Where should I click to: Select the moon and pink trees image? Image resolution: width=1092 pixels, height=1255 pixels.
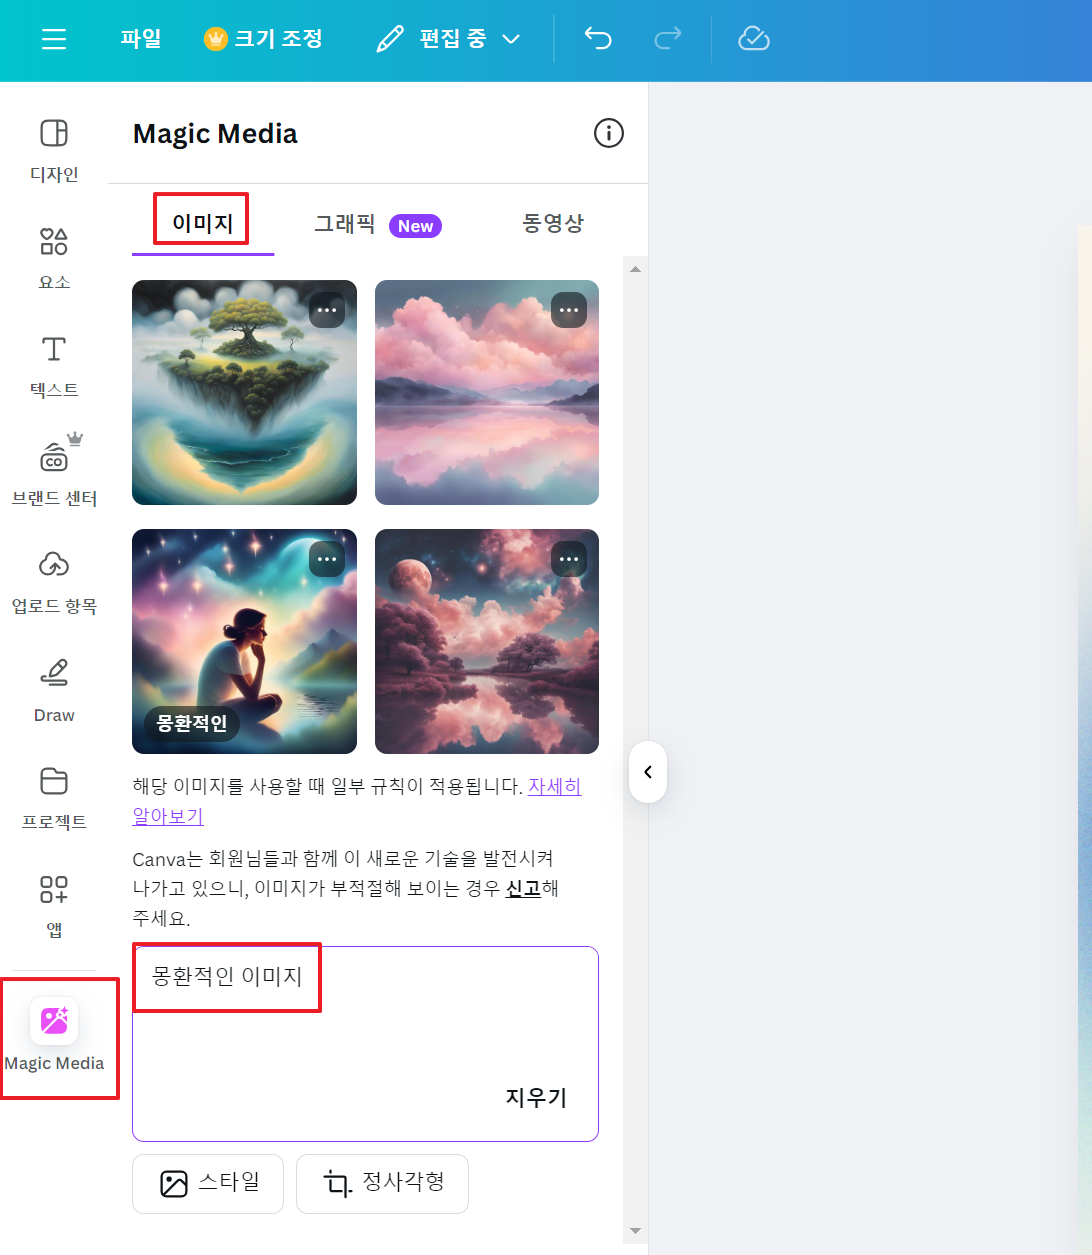(x=487, y=641)
